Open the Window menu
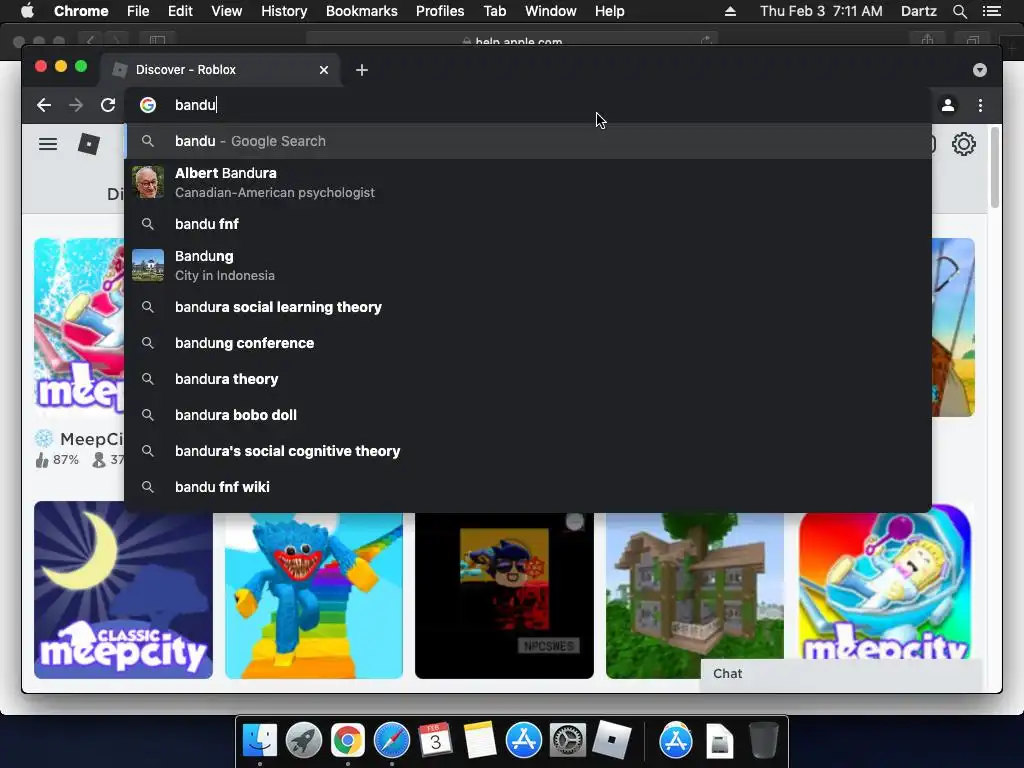The width and height of the screenshot is (1024, 768). coord(551,11)
